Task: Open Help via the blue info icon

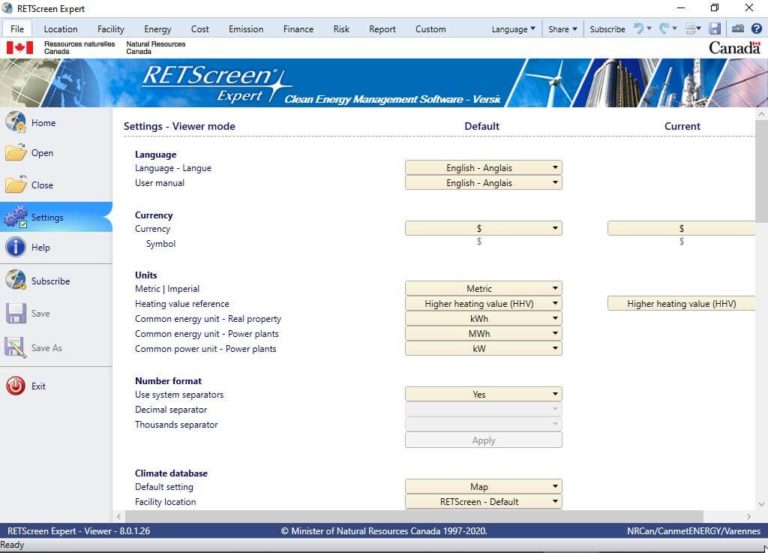Action: click(16, 247)
